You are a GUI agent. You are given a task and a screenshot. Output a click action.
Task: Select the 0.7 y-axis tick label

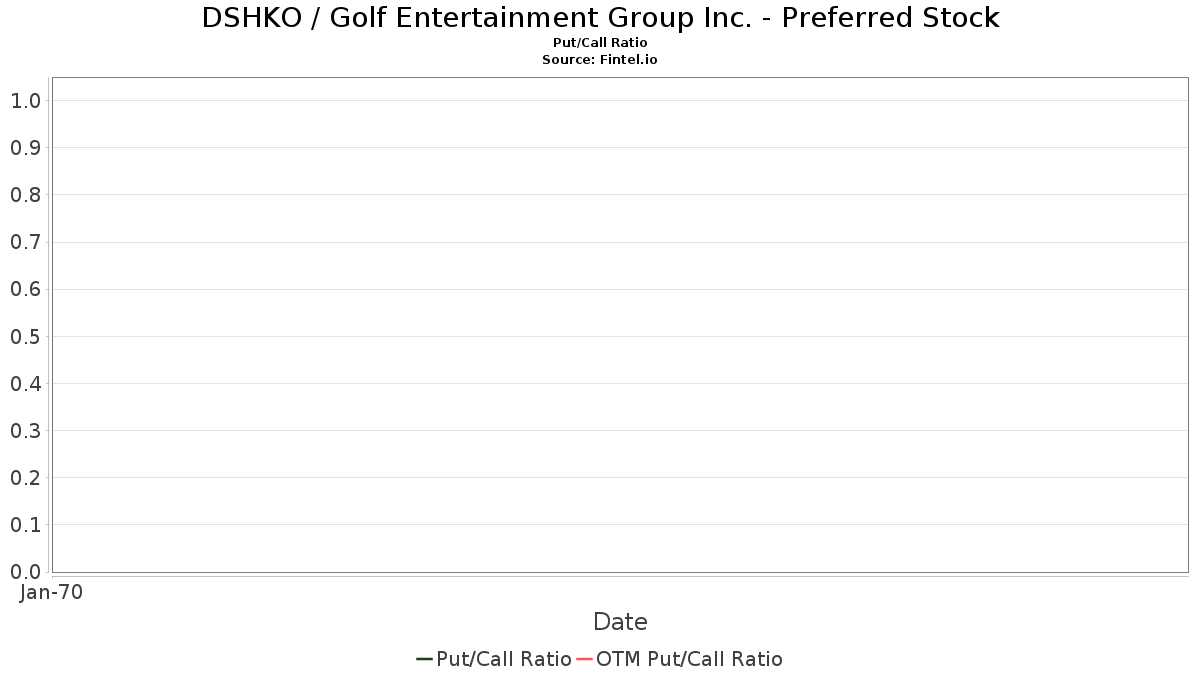pyautogui.click(x=25, y=242)
